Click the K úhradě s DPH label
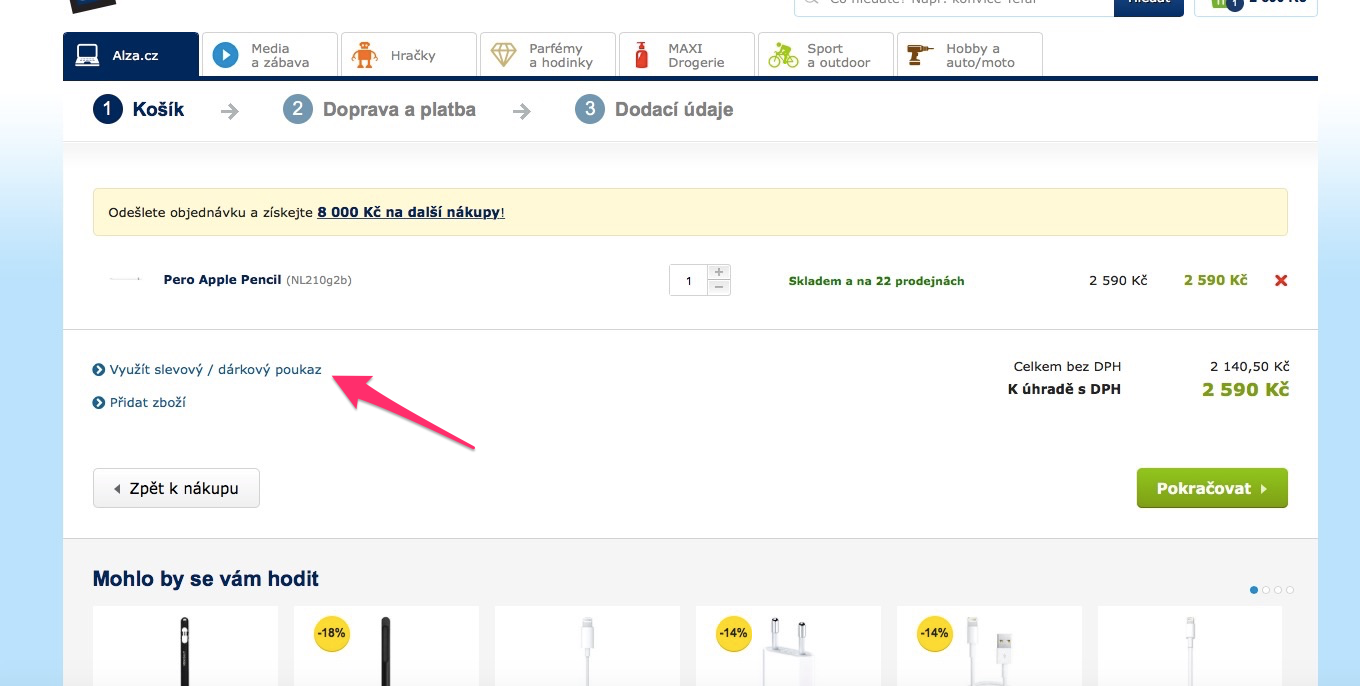Viewport: 1360px width, 686px height. tap(1064, 389)
